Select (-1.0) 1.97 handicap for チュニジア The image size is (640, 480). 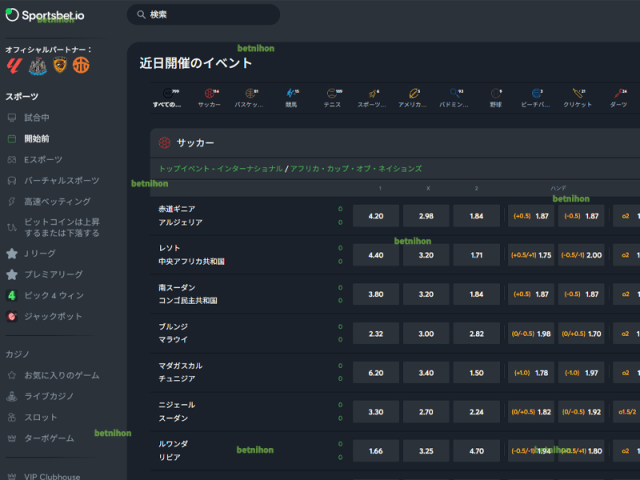[x=581, y=373]
